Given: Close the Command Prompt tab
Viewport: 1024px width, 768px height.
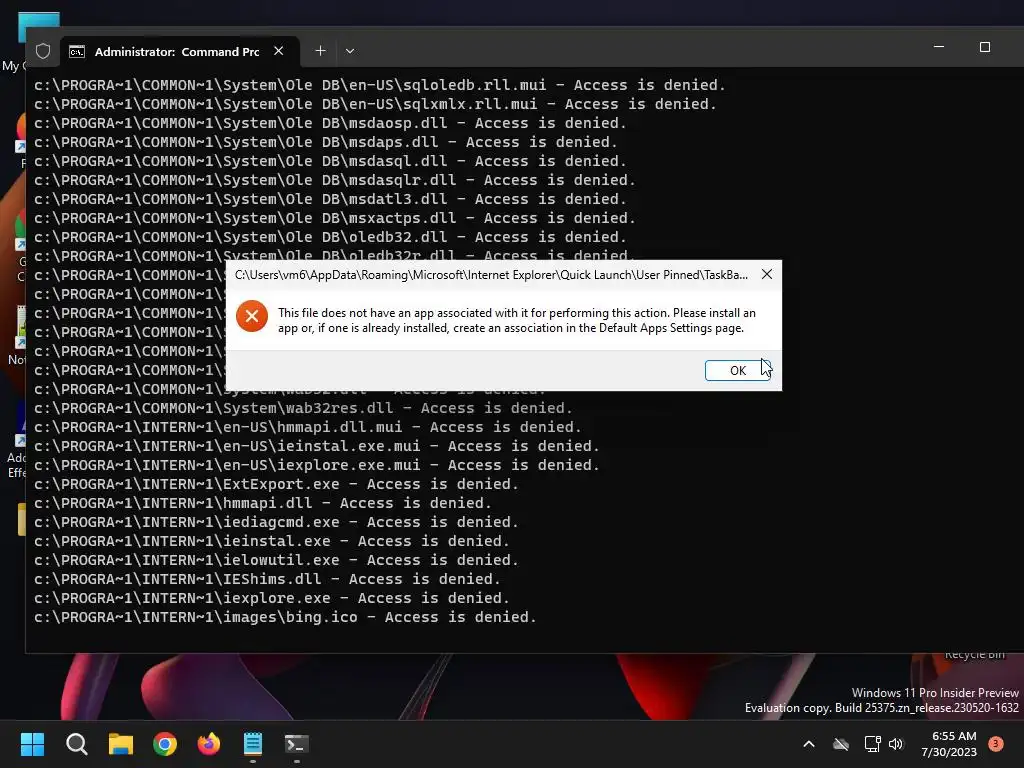Looking at the screenshot, I should (278, 51).
